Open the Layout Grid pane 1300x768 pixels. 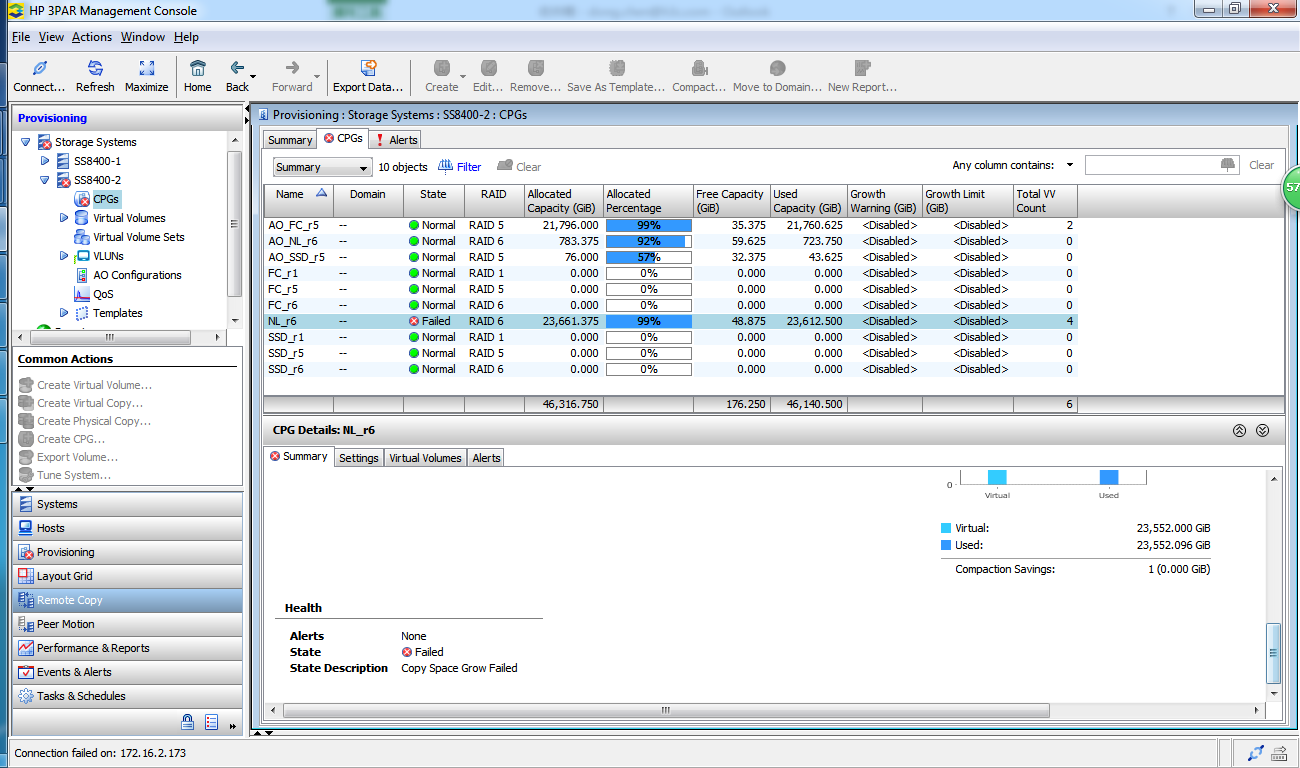coord(127,576)
